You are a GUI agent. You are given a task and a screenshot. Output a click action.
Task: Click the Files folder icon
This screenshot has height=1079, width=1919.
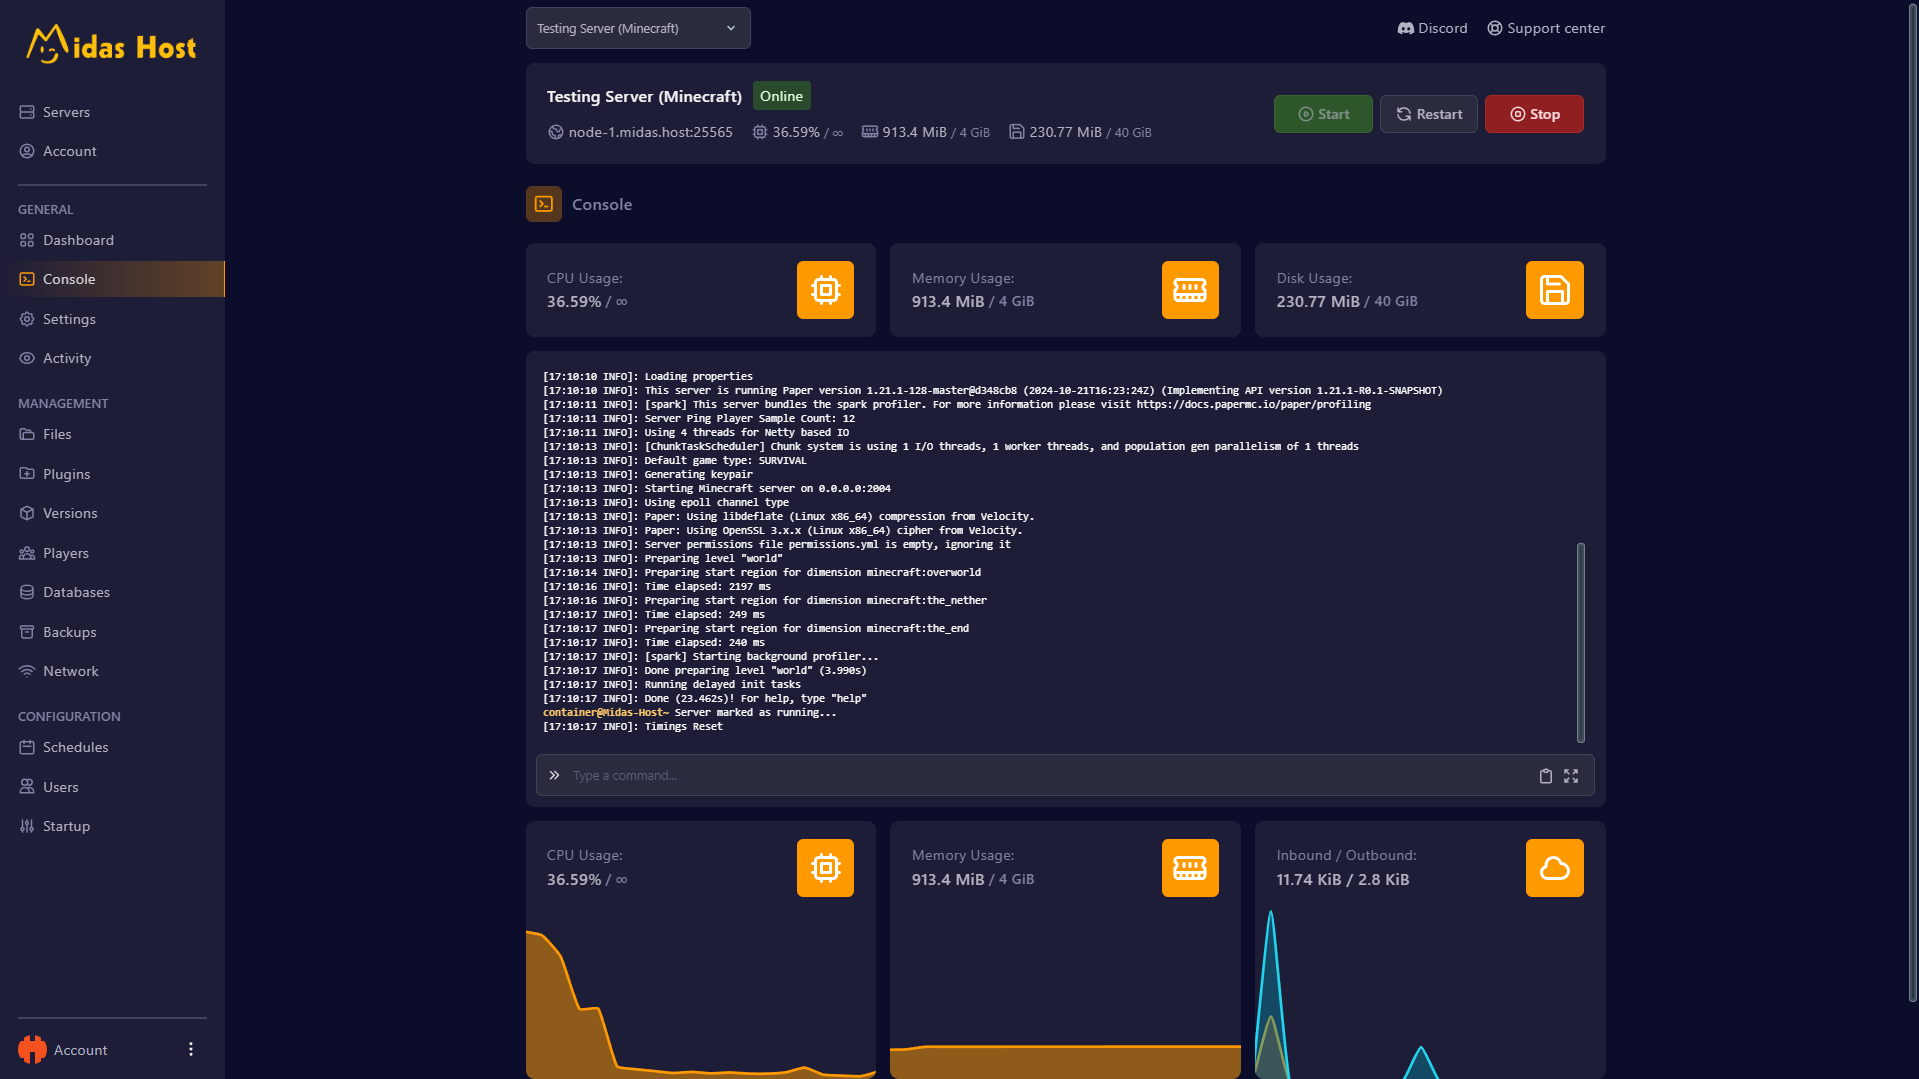[x=27, y=434]
